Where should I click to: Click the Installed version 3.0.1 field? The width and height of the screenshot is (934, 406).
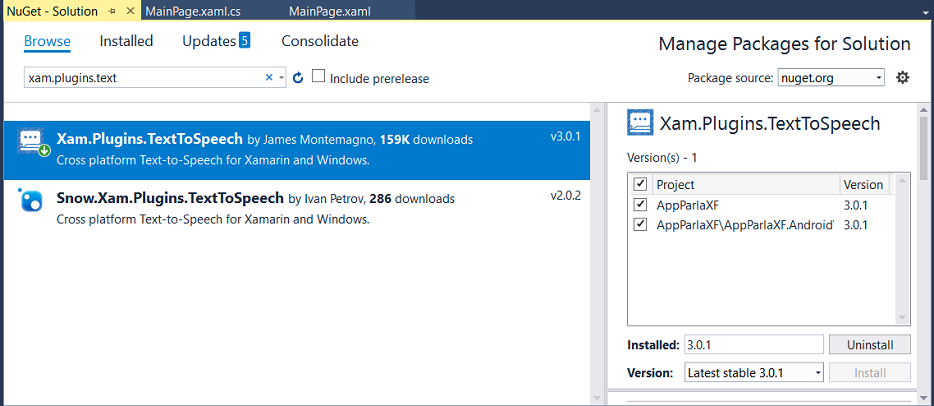[x=754, y=345]
